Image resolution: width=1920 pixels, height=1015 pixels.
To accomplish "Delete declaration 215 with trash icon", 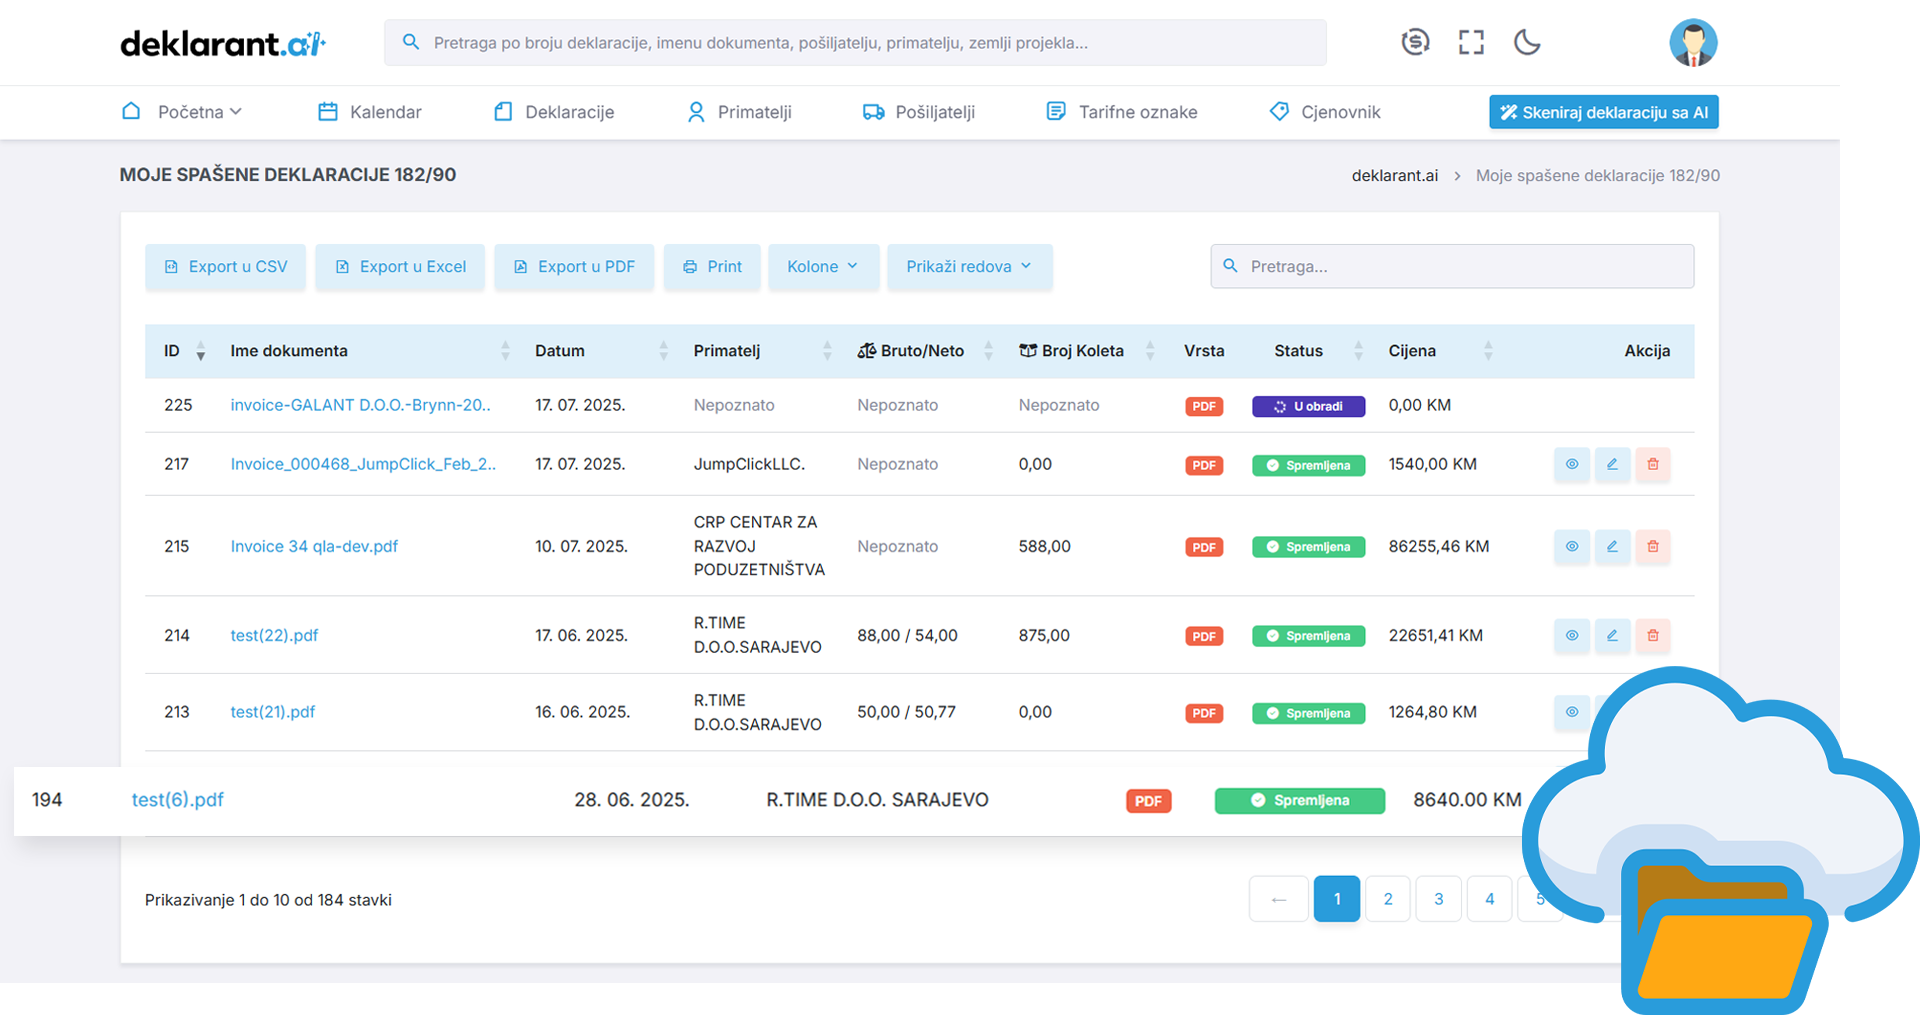I will (x=1653, y=546).
